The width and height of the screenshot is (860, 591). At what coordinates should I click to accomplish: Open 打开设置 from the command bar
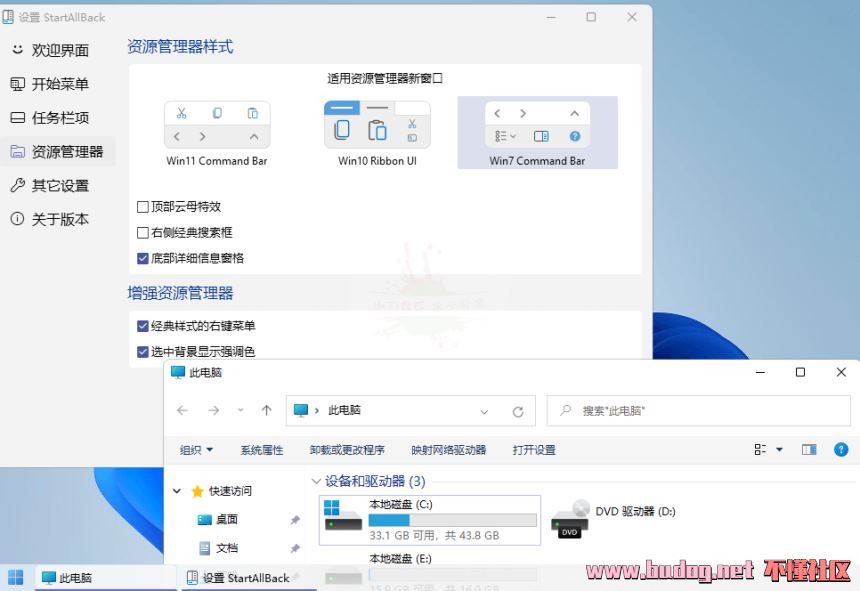[534, 450]
